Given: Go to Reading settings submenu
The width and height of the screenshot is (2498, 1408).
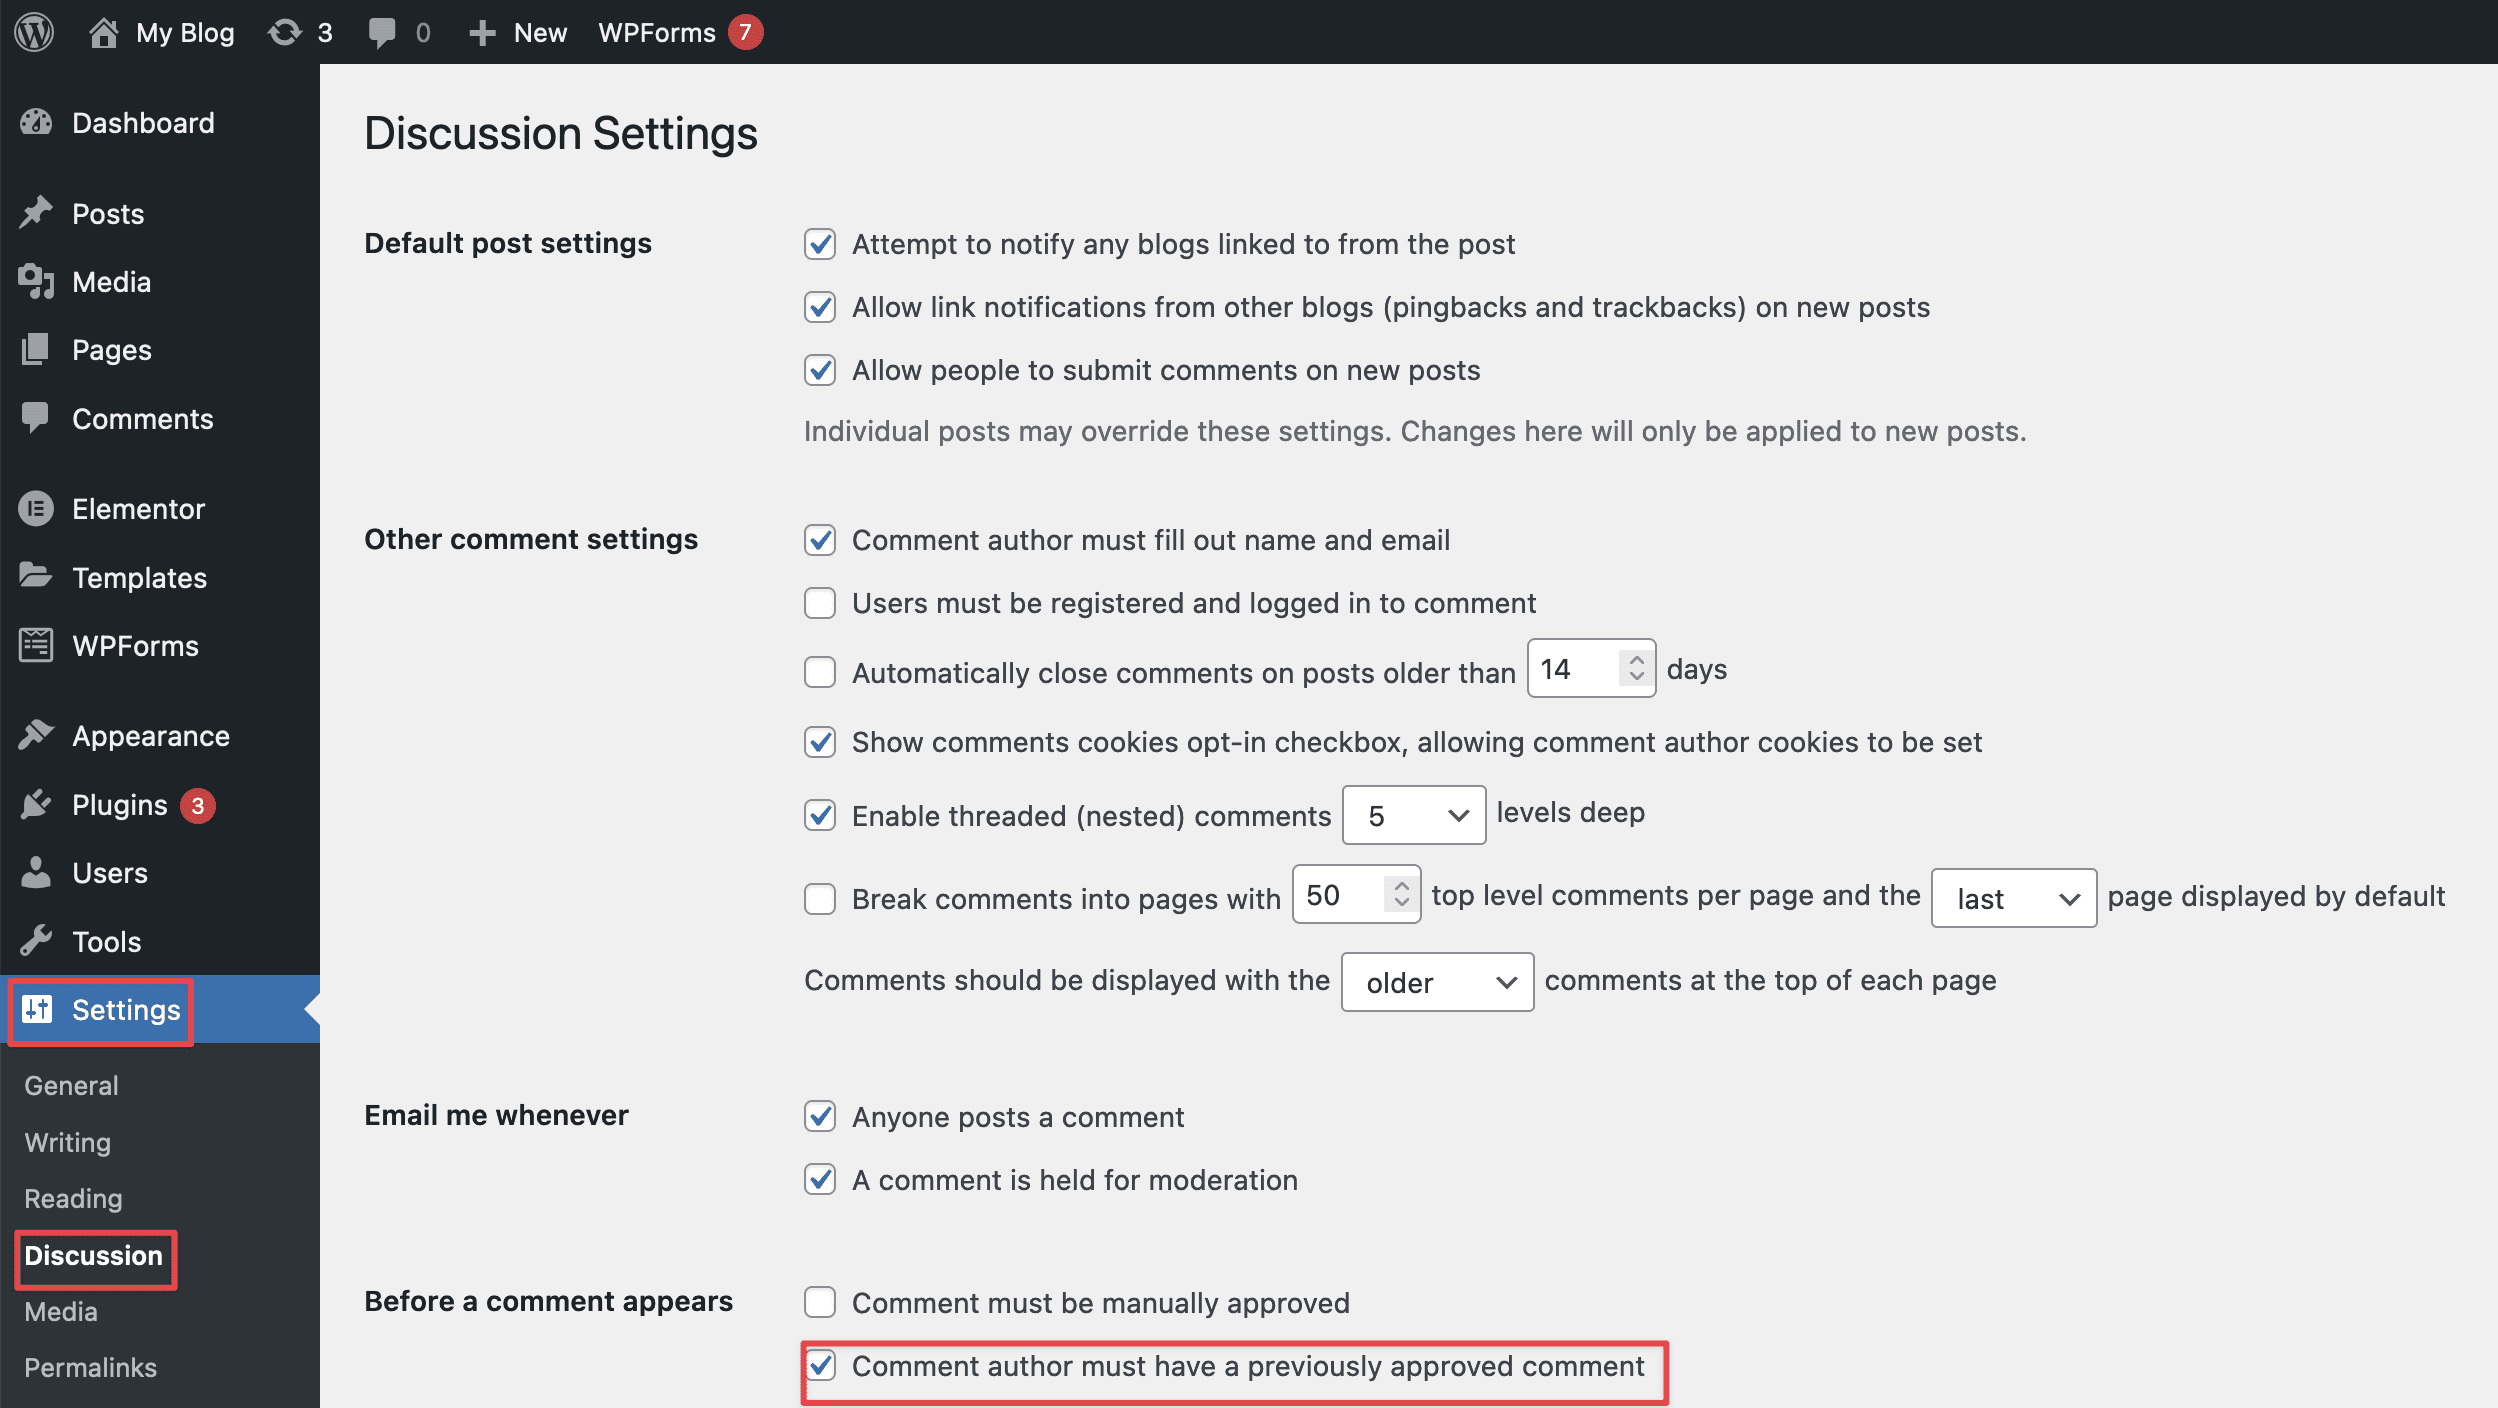Looking at the screenshot, I should 73,1198.
